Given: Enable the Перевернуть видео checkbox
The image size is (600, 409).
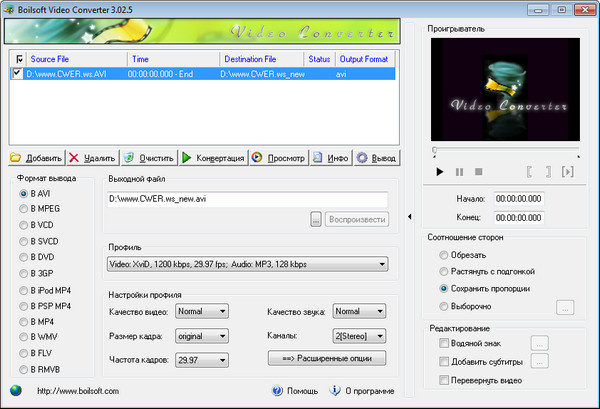Looking at the screenshot, I should coord(444,380).
